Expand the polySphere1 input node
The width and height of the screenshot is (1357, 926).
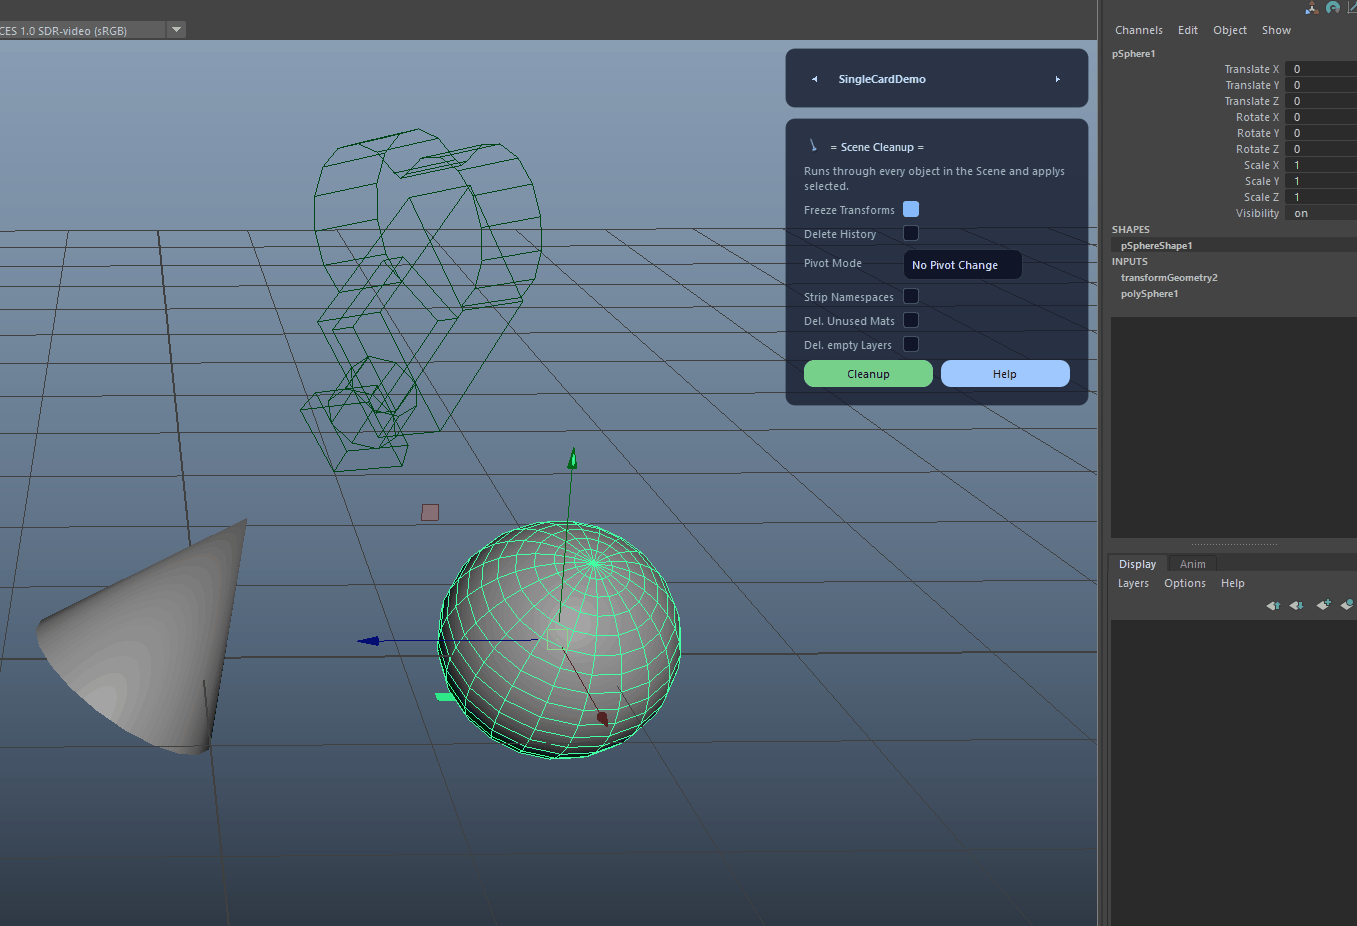pos(1150,294)
